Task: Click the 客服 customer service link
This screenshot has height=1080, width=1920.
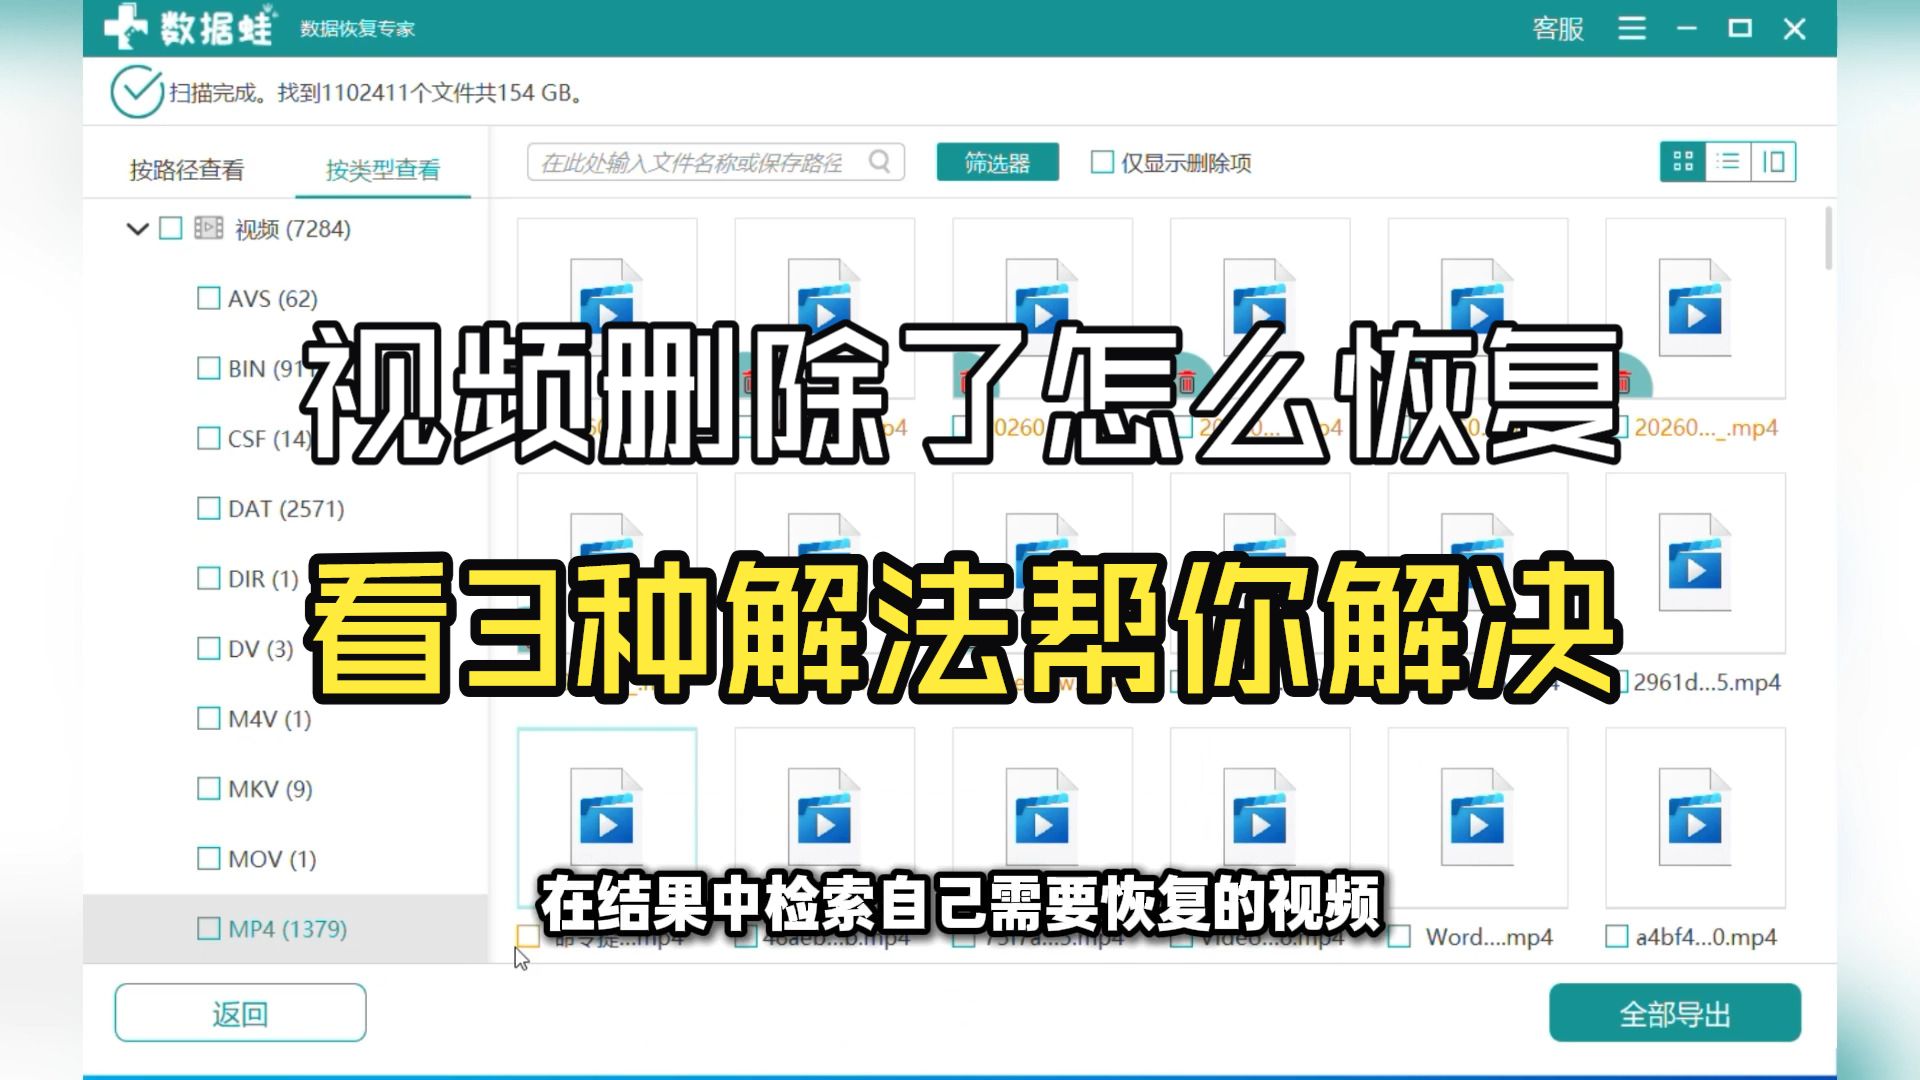Action: click(1557, 28)
